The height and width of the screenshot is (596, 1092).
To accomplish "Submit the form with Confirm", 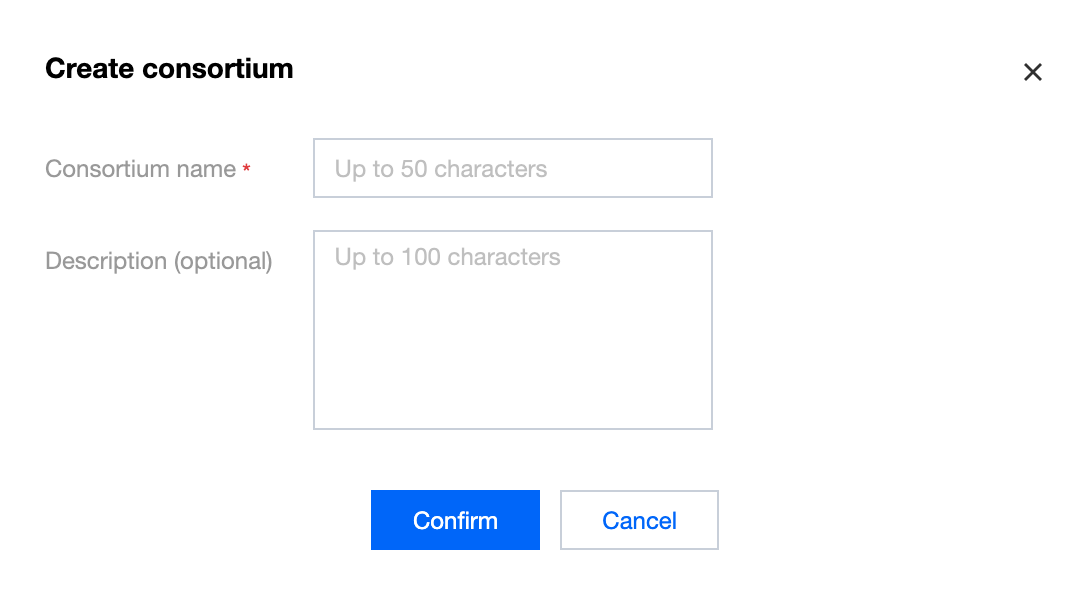I will (455, 520).
